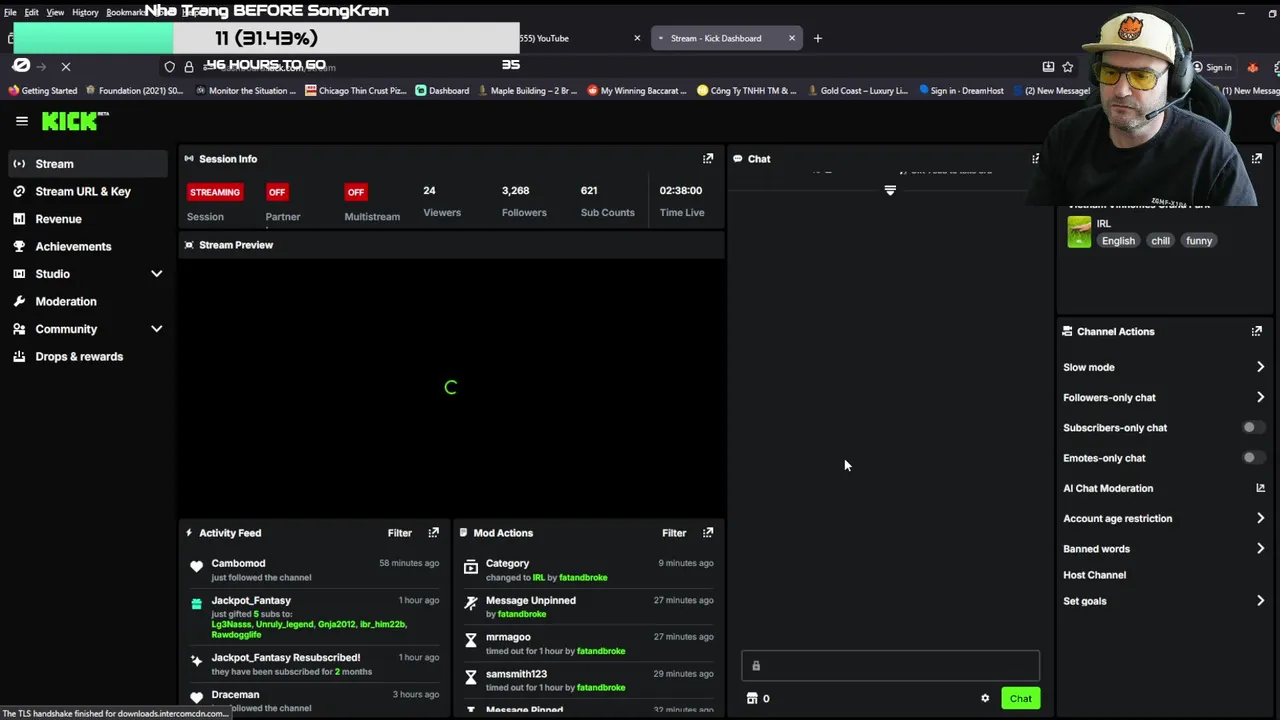The width and height of the screenshot is (1280, 720).
Task: Click the Achievements trophy icon
Action: pos(19,246)
